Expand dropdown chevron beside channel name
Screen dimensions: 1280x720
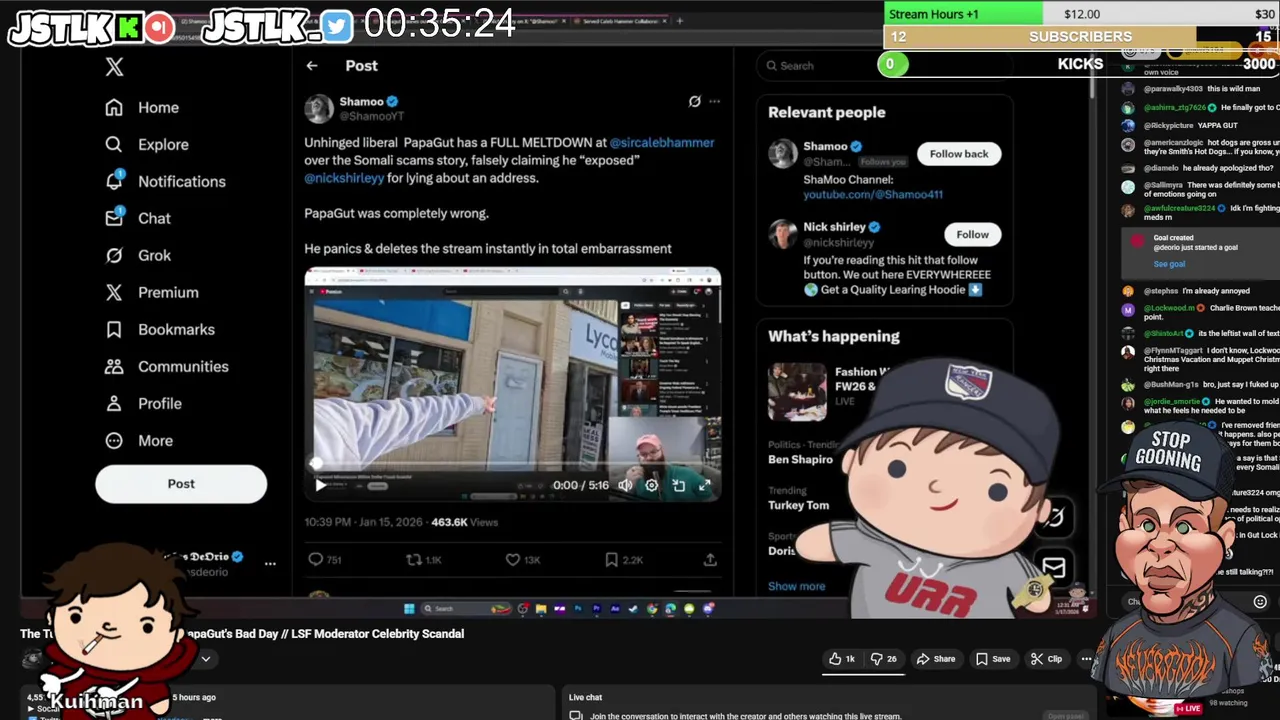pyautogui.click(x=205, y=659)
